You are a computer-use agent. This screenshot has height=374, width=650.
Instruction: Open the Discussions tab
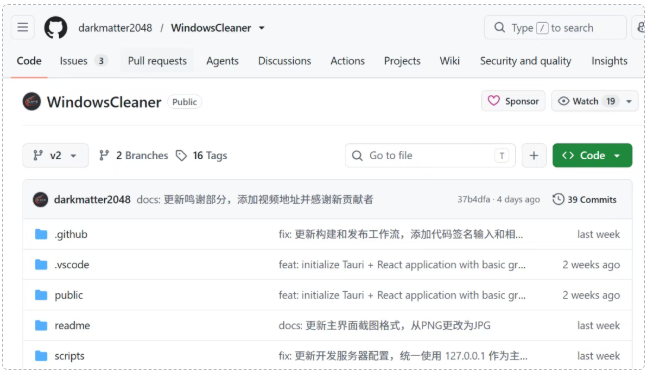(x=284, y=61)
